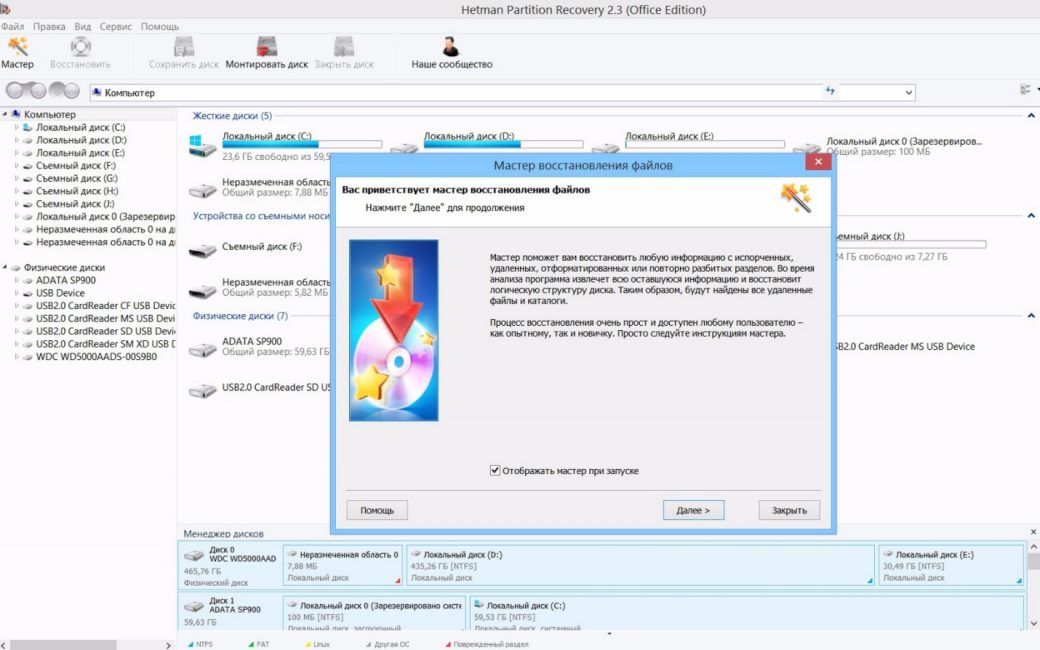
Task: Select USB2.0 CardReader MS USB Device in main panel
Action: click(x=905, y=346)
